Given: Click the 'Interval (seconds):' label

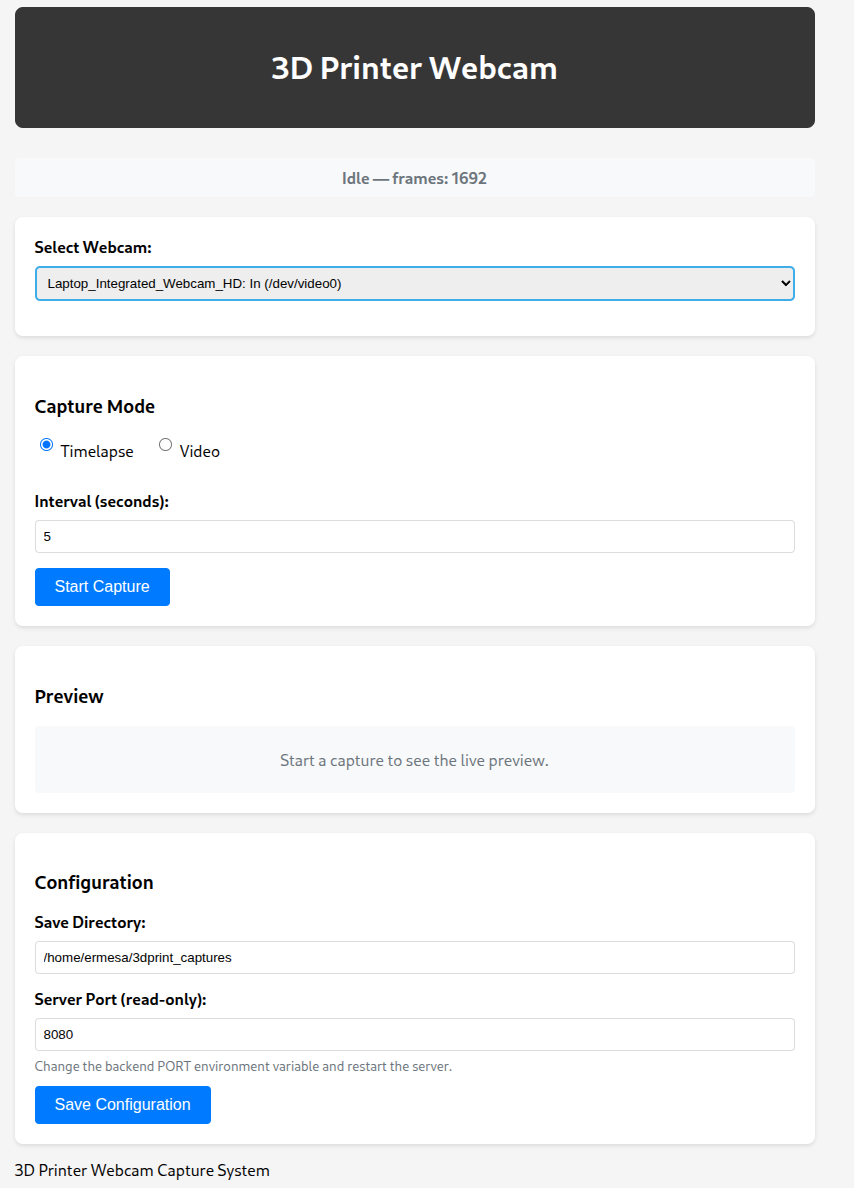Looking at the screenshot, I should point(102,502).
